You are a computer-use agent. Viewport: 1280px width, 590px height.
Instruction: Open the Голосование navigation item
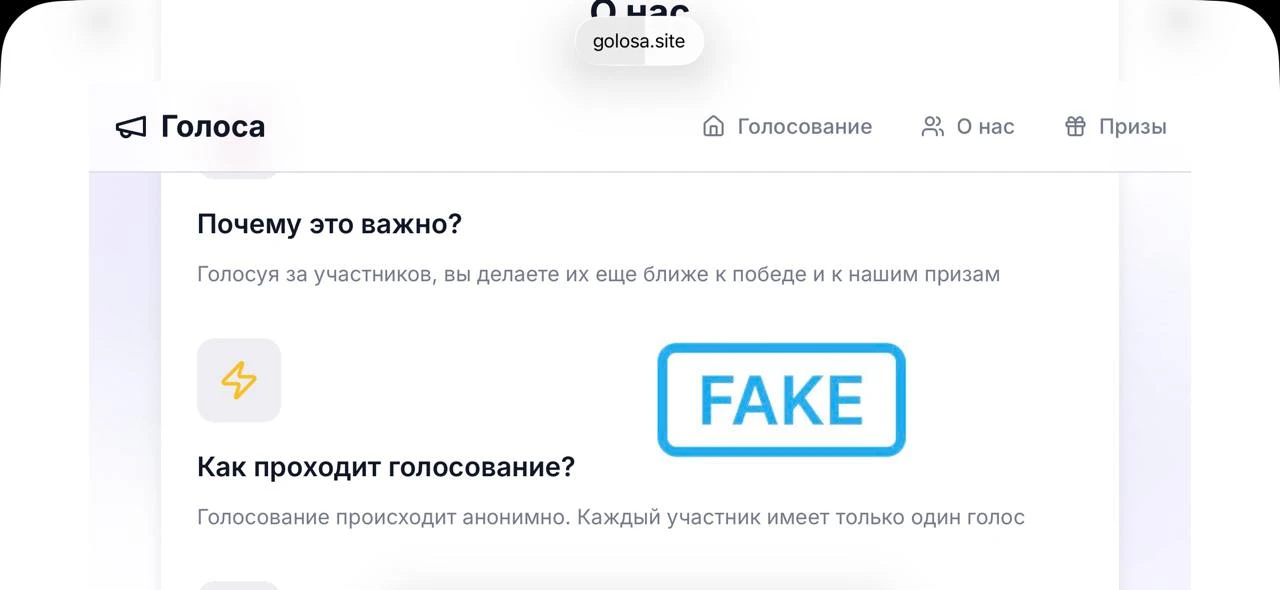tap(787, 126)
